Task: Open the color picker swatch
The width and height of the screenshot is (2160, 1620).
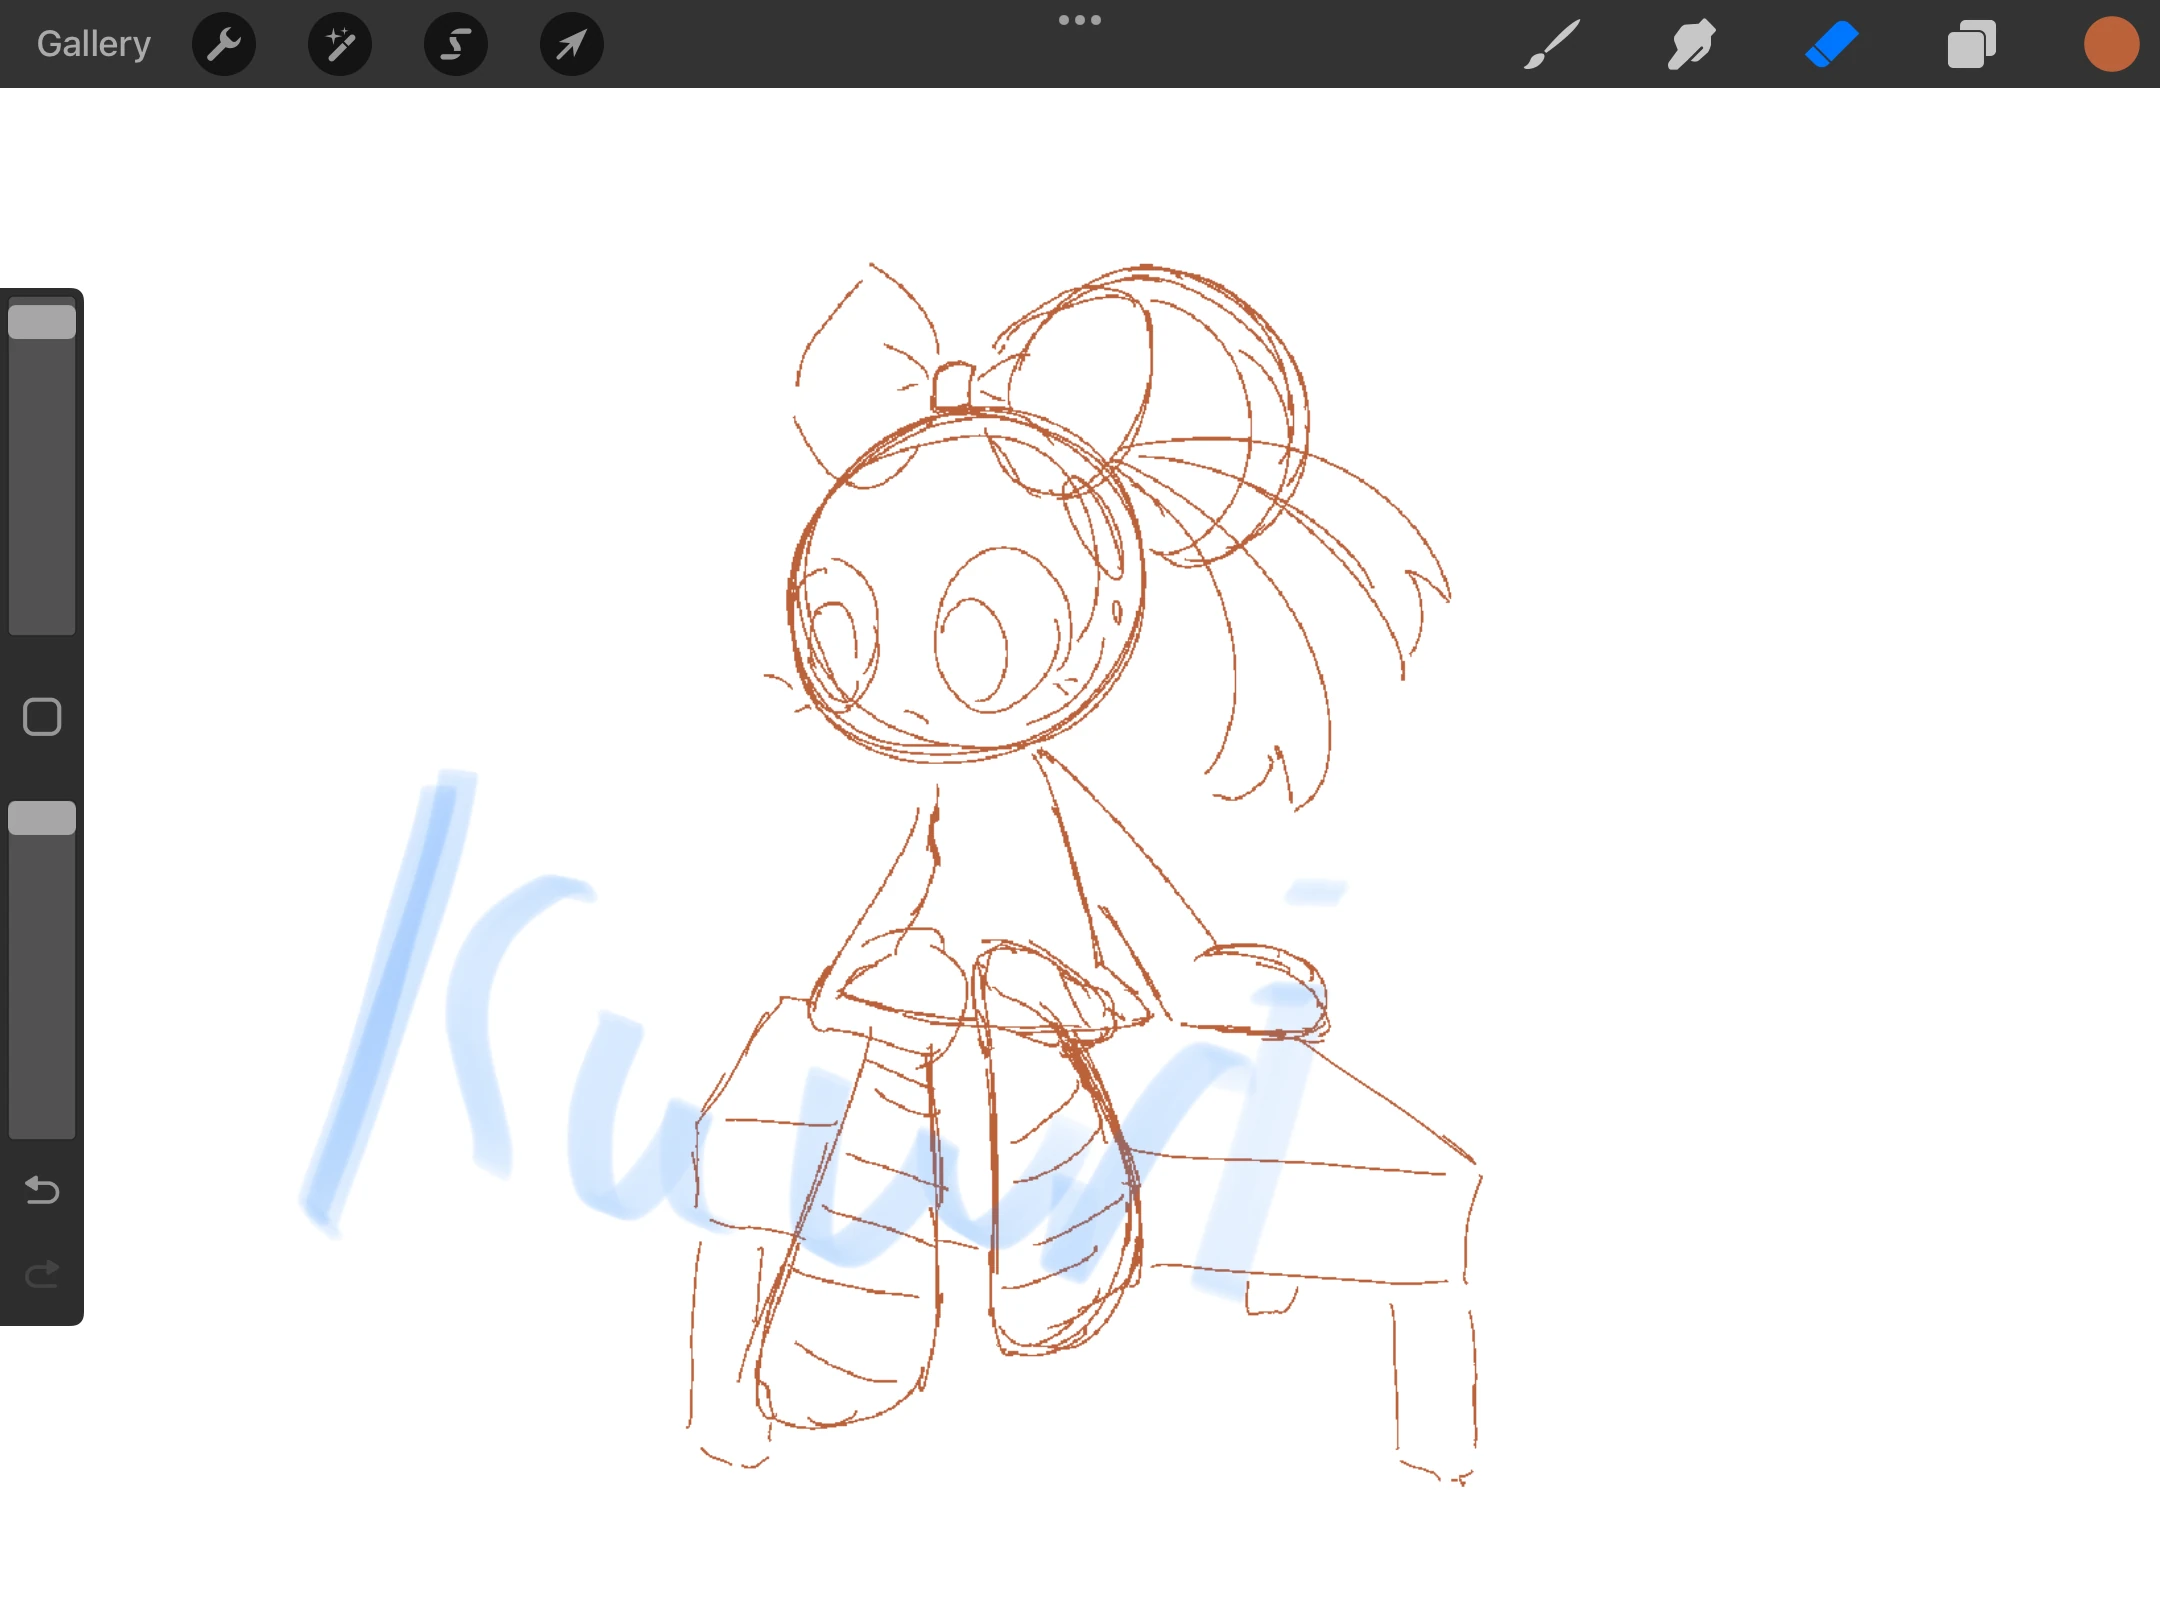Action: [2110, 43]
